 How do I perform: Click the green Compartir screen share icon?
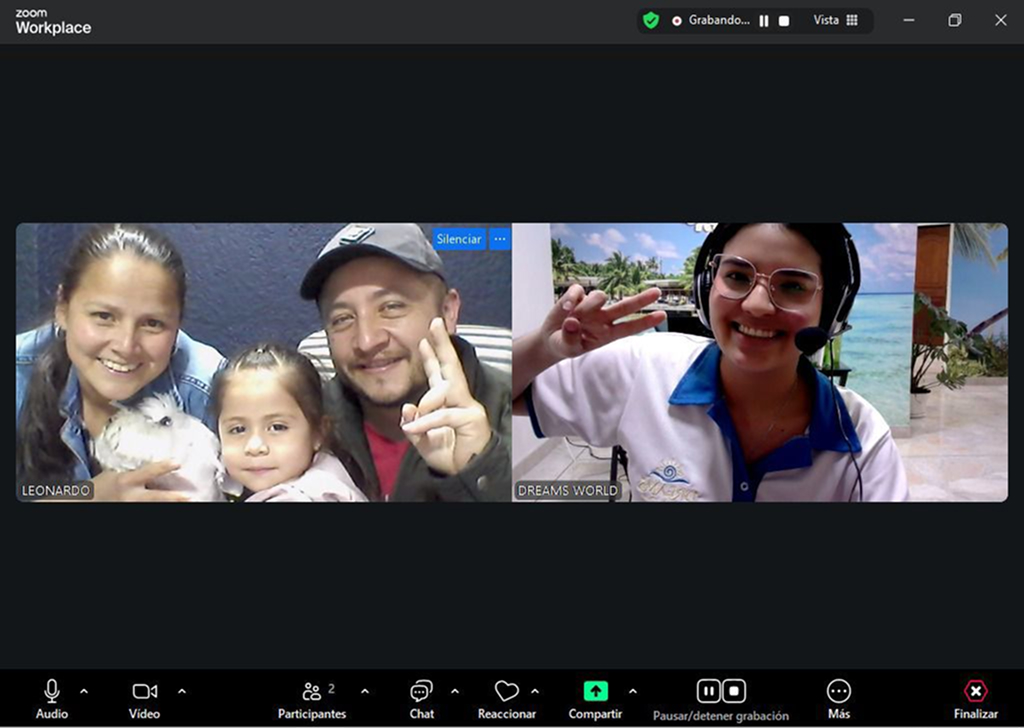595,691
